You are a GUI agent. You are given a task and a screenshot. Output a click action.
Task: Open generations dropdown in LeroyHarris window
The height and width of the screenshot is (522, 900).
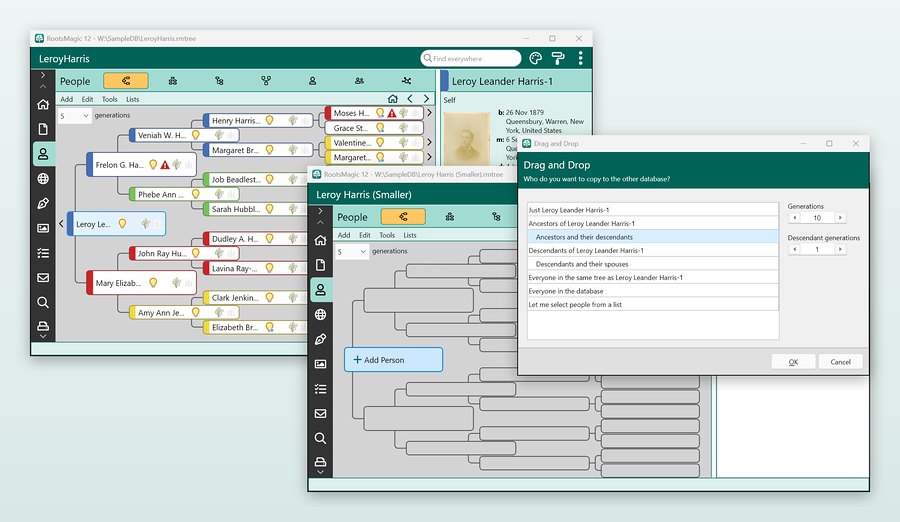coord(75,115)
